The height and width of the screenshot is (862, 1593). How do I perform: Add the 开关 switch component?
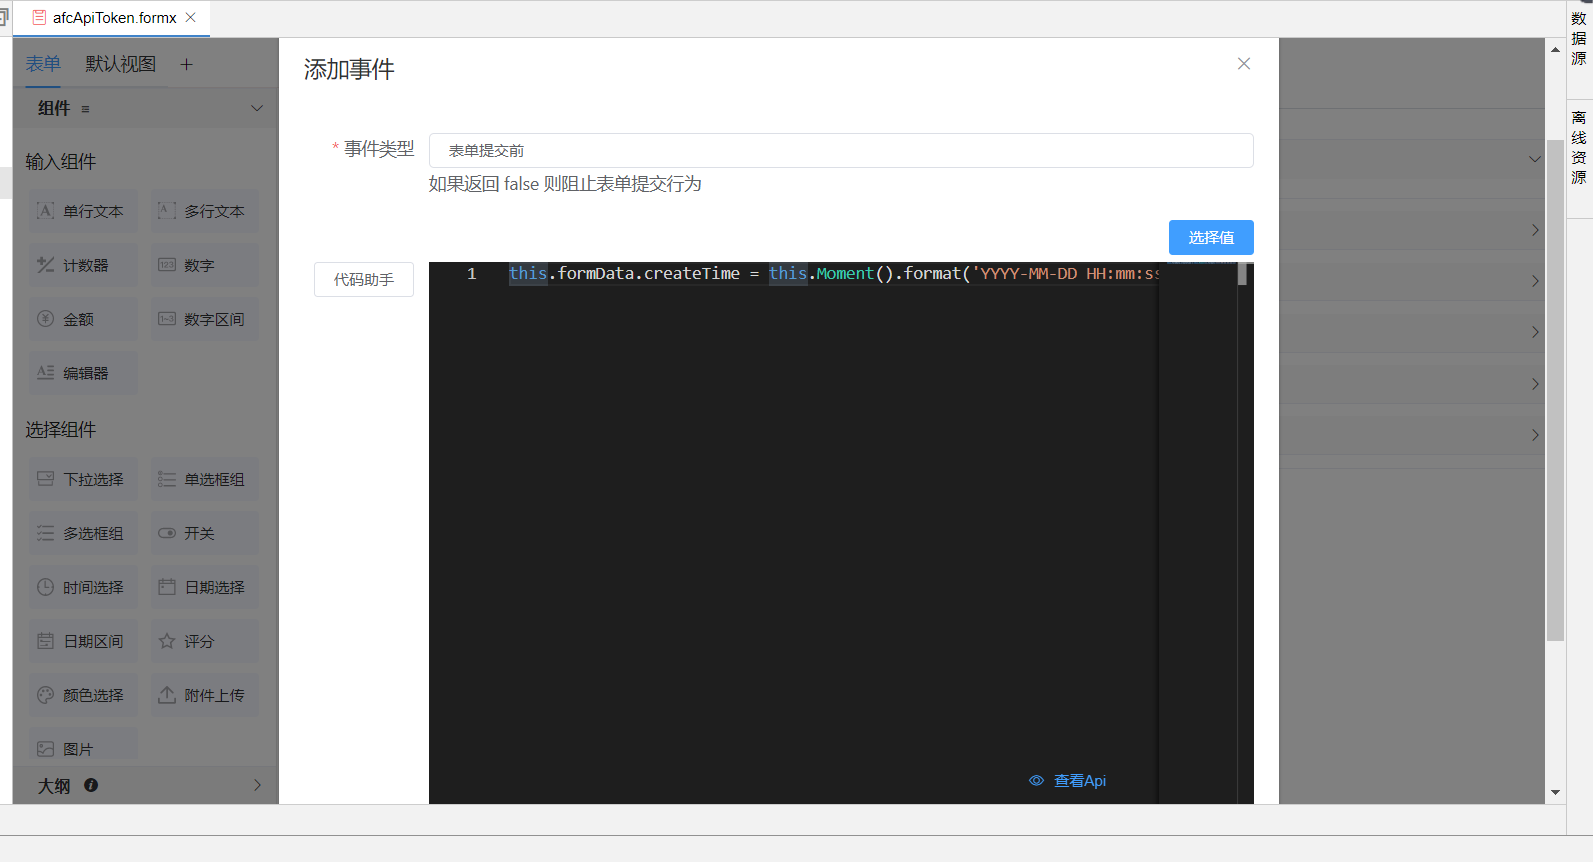(x=204, y=534)
